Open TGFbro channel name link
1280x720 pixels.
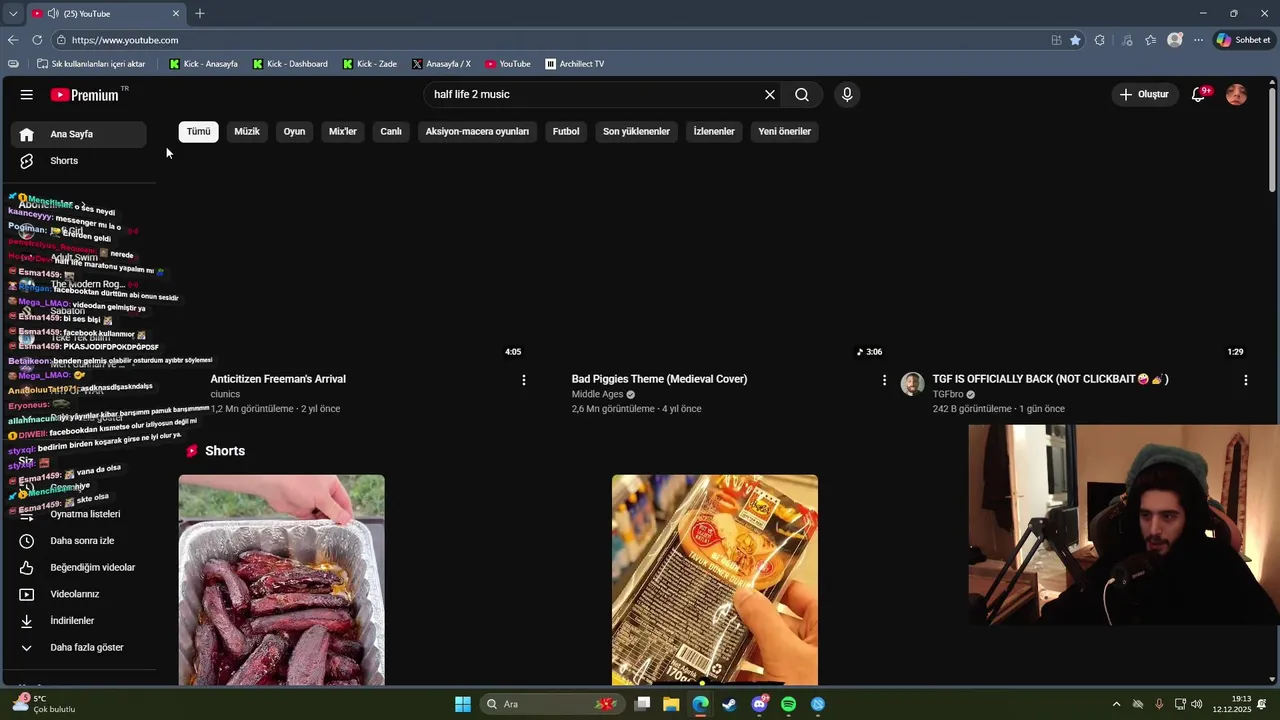click(x=948, y=394)
